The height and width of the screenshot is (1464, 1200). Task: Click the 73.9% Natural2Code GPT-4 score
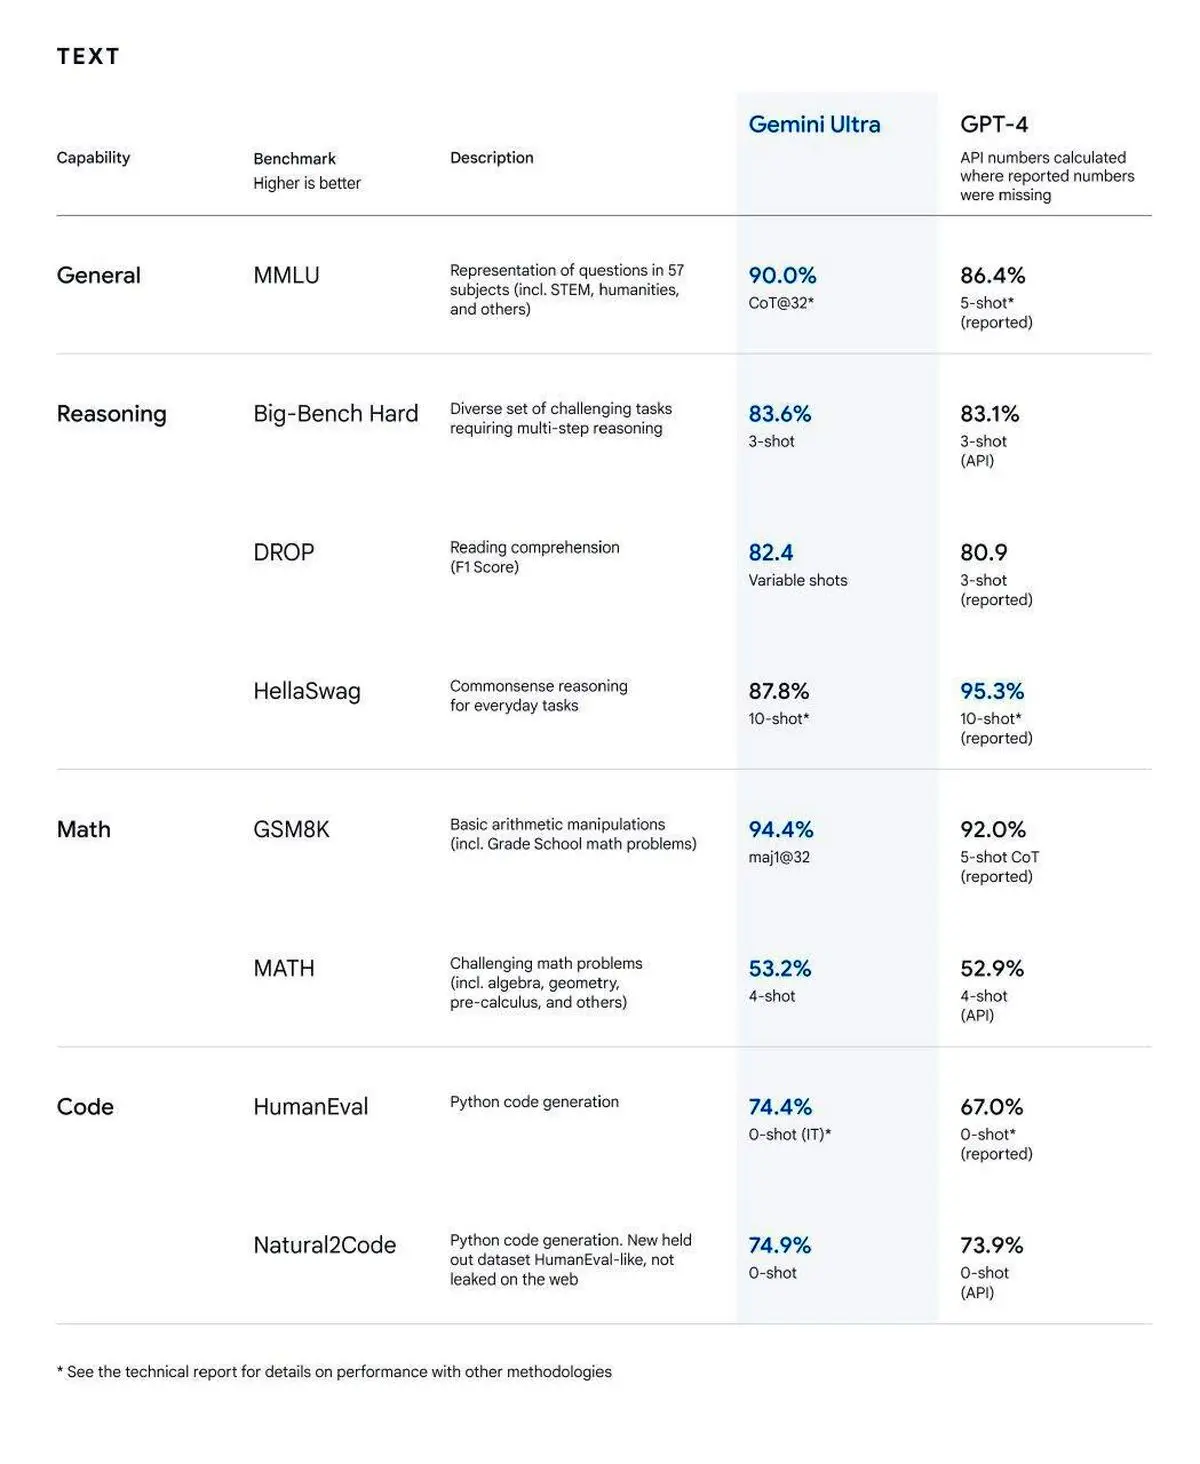coord(991,1245)
